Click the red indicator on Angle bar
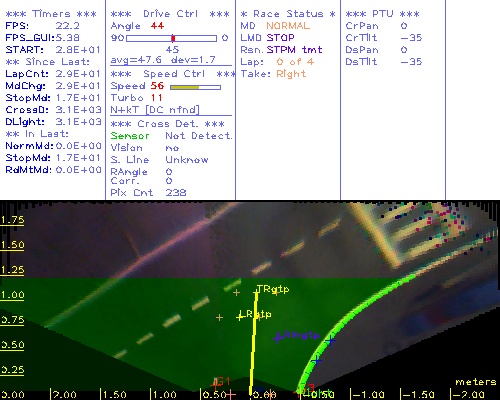 tap(173, 38)
